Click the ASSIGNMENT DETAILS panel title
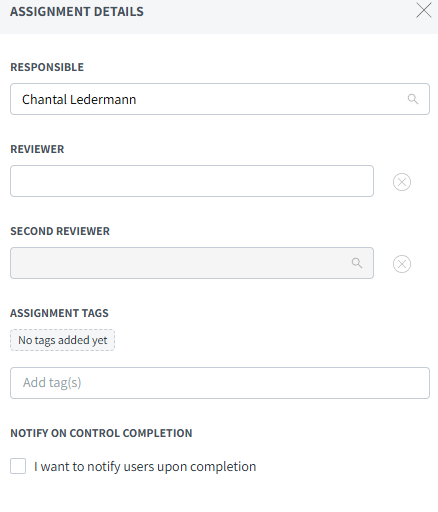Image resolution: width=438 pixels, height=512 pixels. click(x=77, y=12)
